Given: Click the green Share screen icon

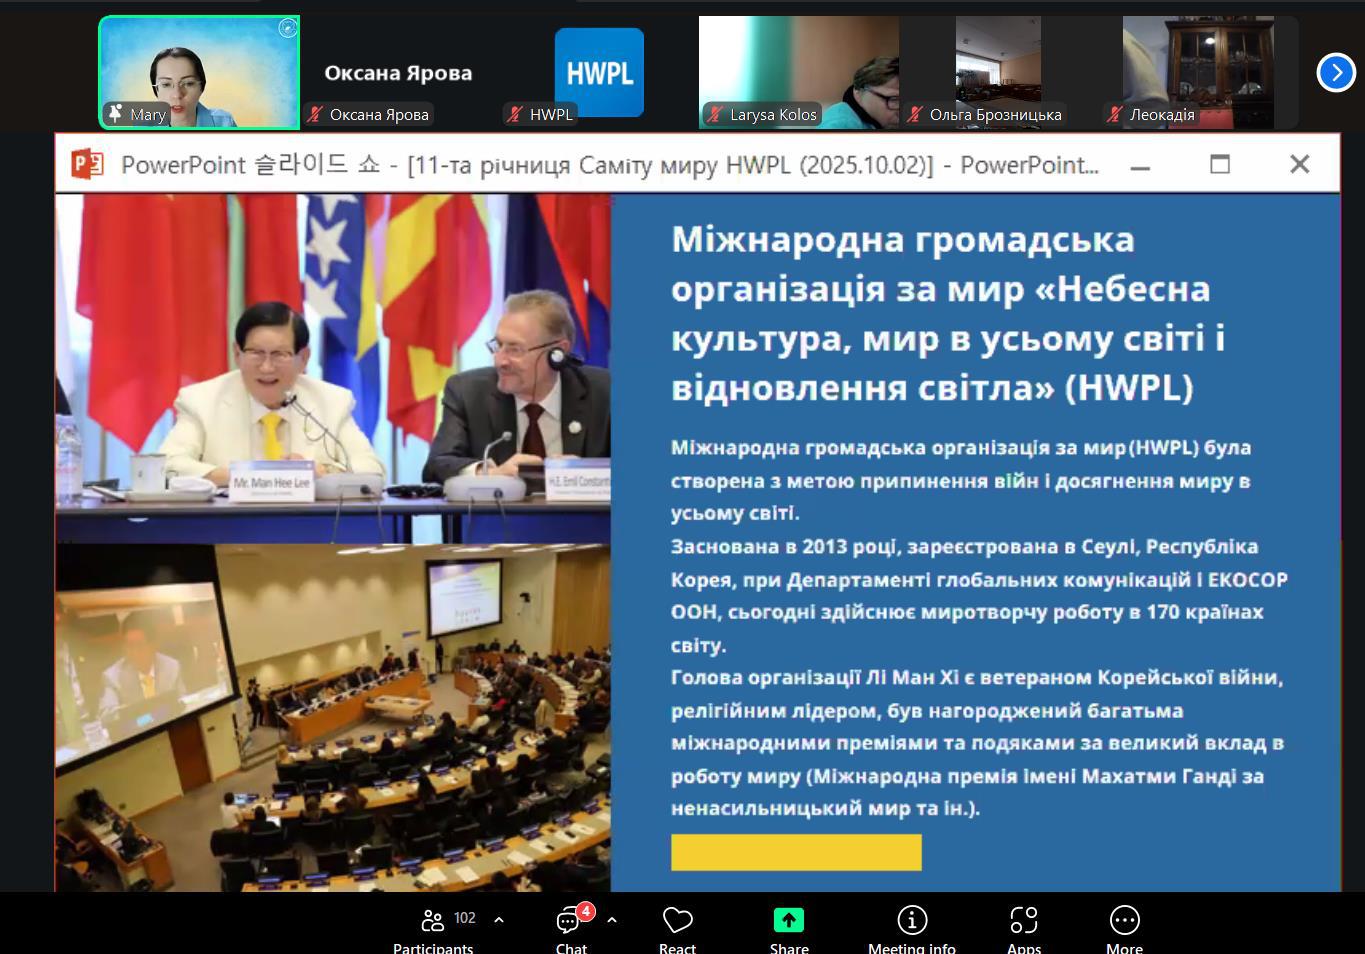Looking at the screenshot, I should tap(788, 920).
